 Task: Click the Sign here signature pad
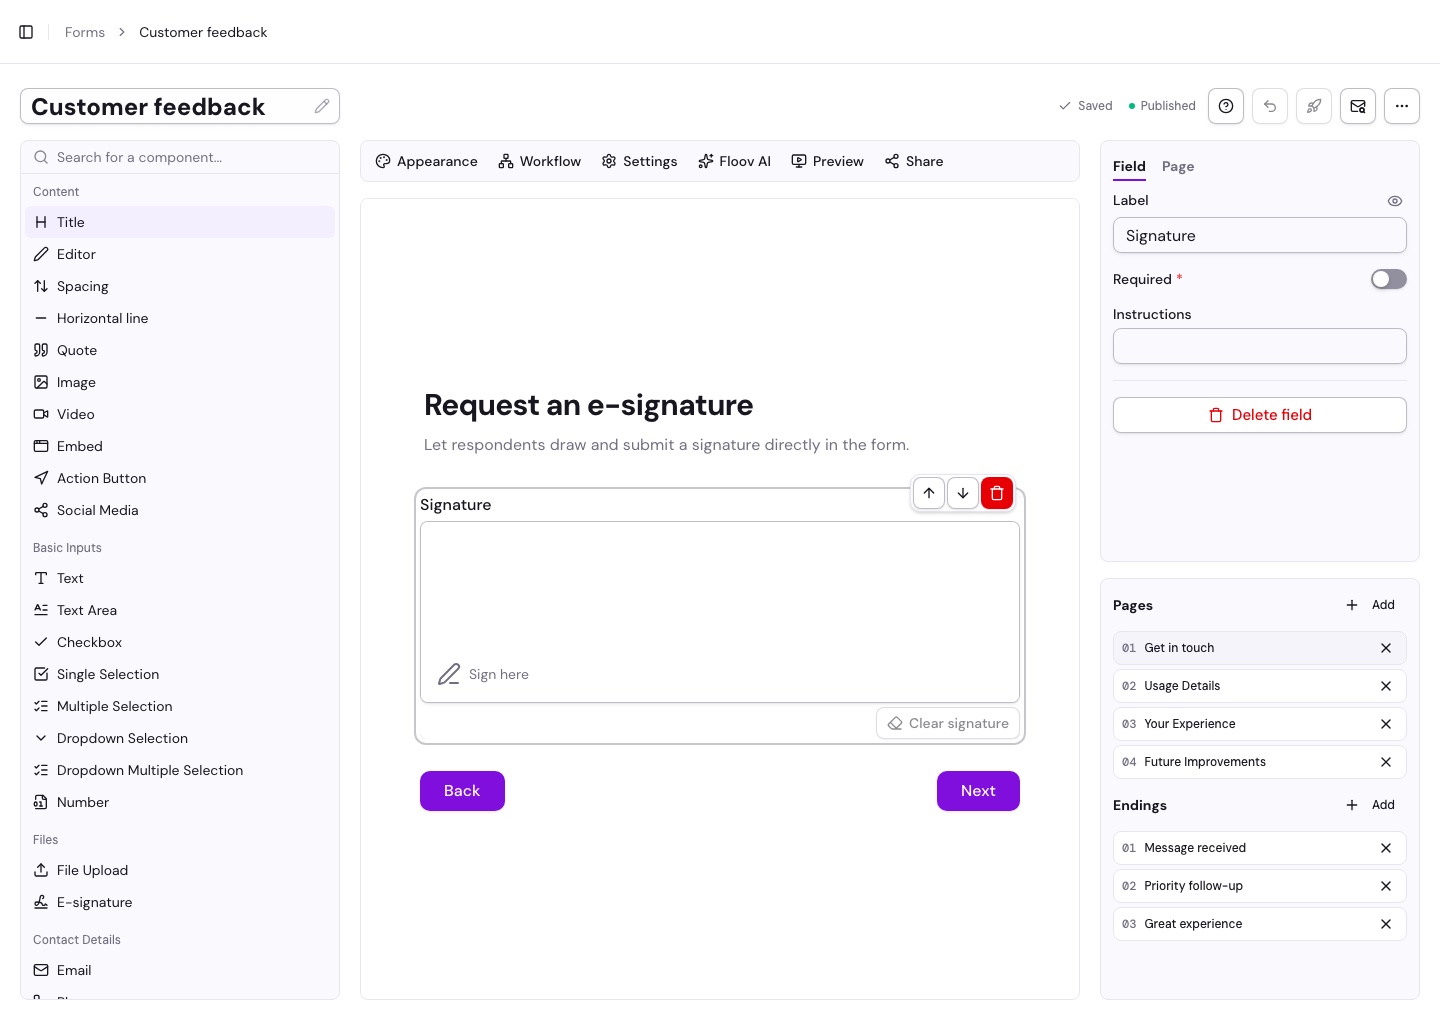coord(720,612)
